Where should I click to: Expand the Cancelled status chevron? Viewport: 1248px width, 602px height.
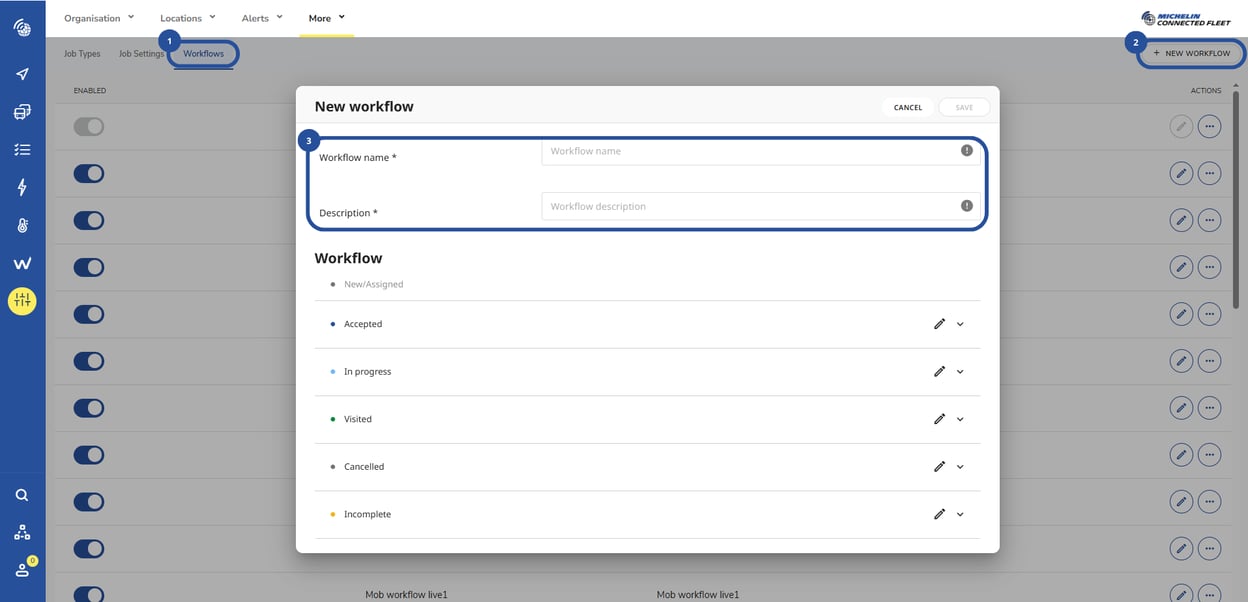(x=960, y=467)
